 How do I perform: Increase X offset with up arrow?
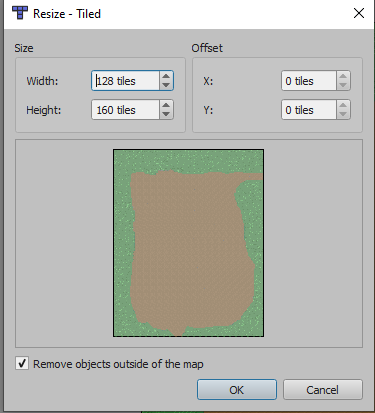coord(343,76)
